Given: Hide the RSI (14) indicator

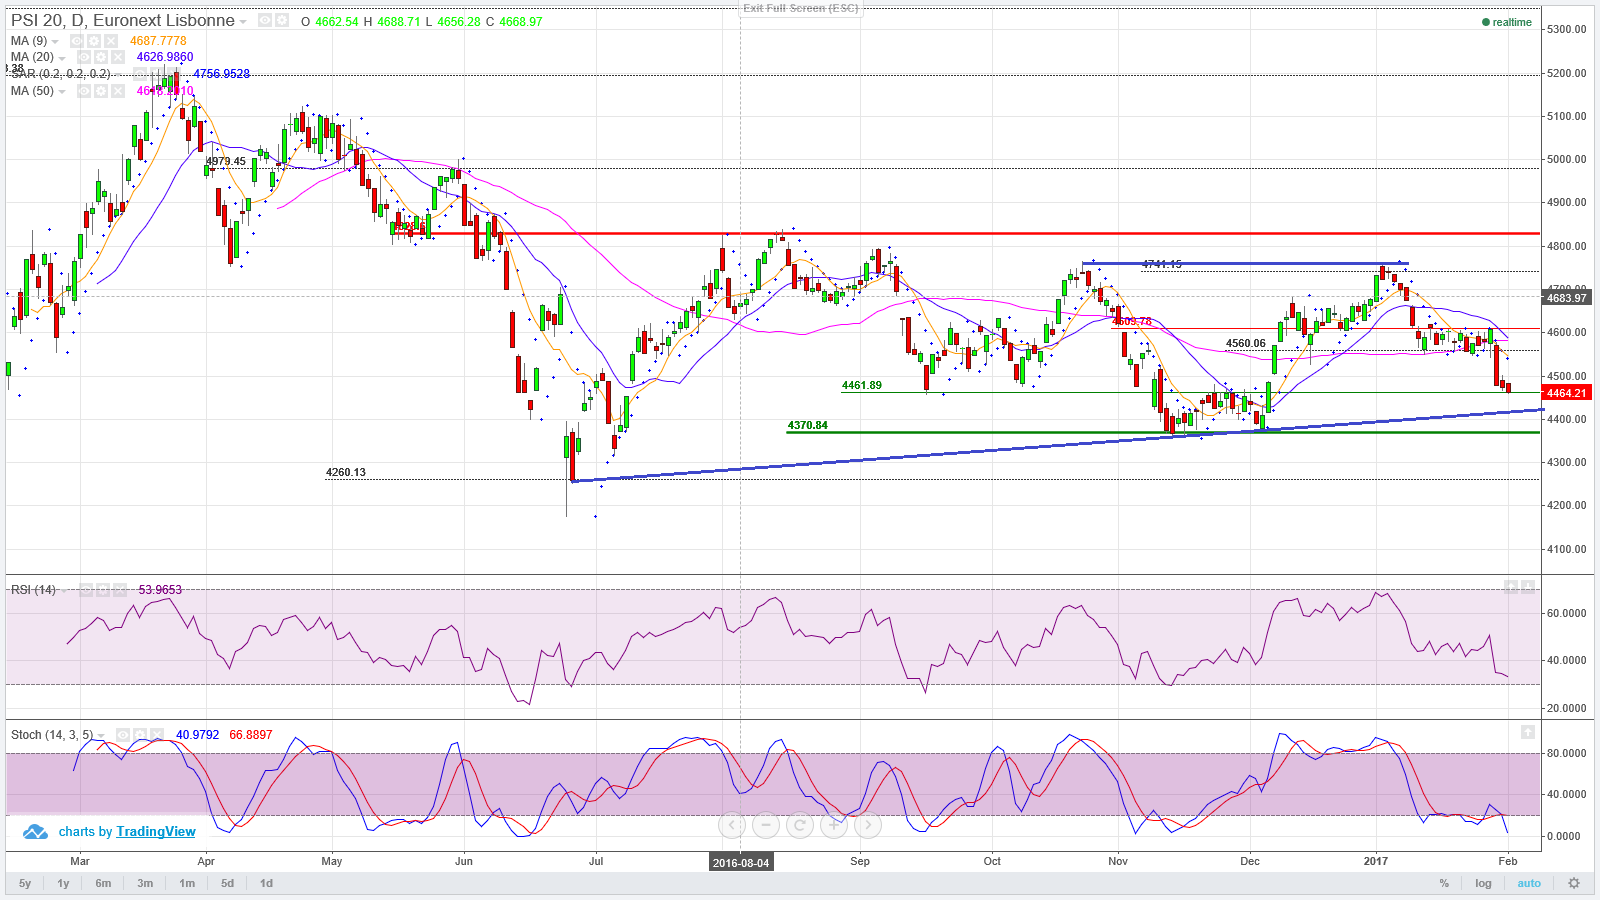Looking at the screenshot, I should [86, 590].
